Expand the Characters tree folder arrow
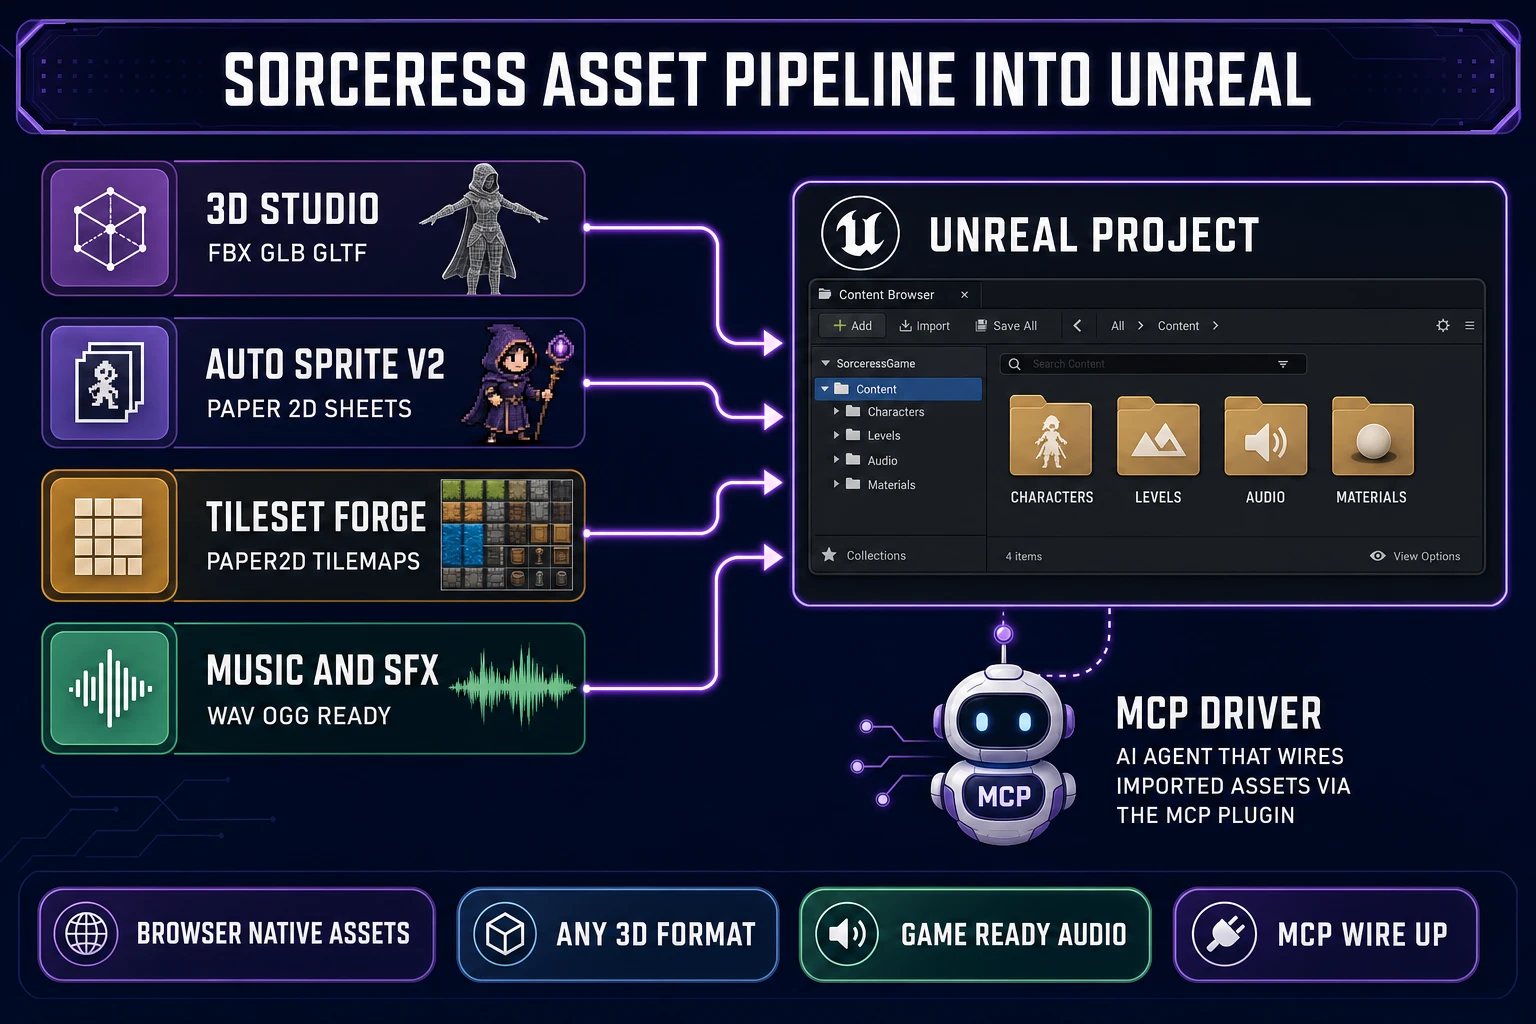 [836, 411]
